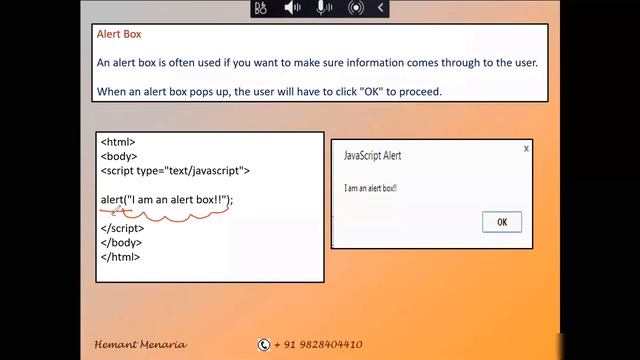Click the opening <body> tag line
The width and height of the screenshot is (640, 360).
tap(119, 157)
